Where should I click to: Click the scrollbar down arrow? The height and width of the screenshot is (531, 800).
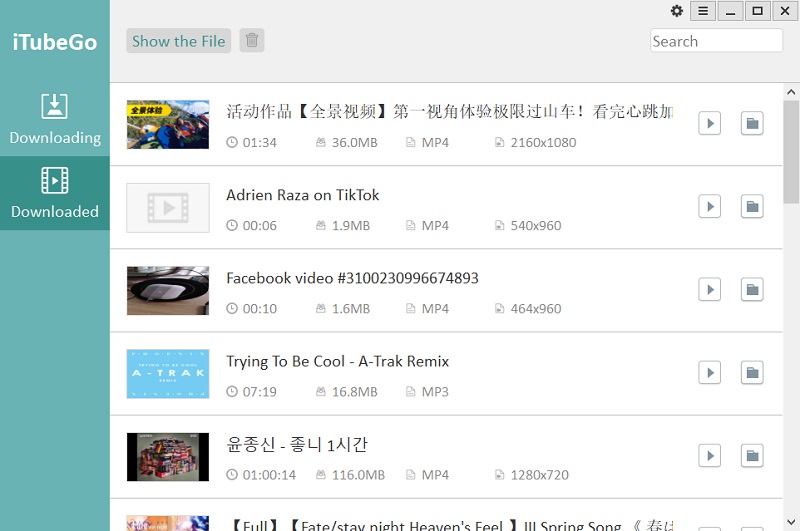coord(791,522)
